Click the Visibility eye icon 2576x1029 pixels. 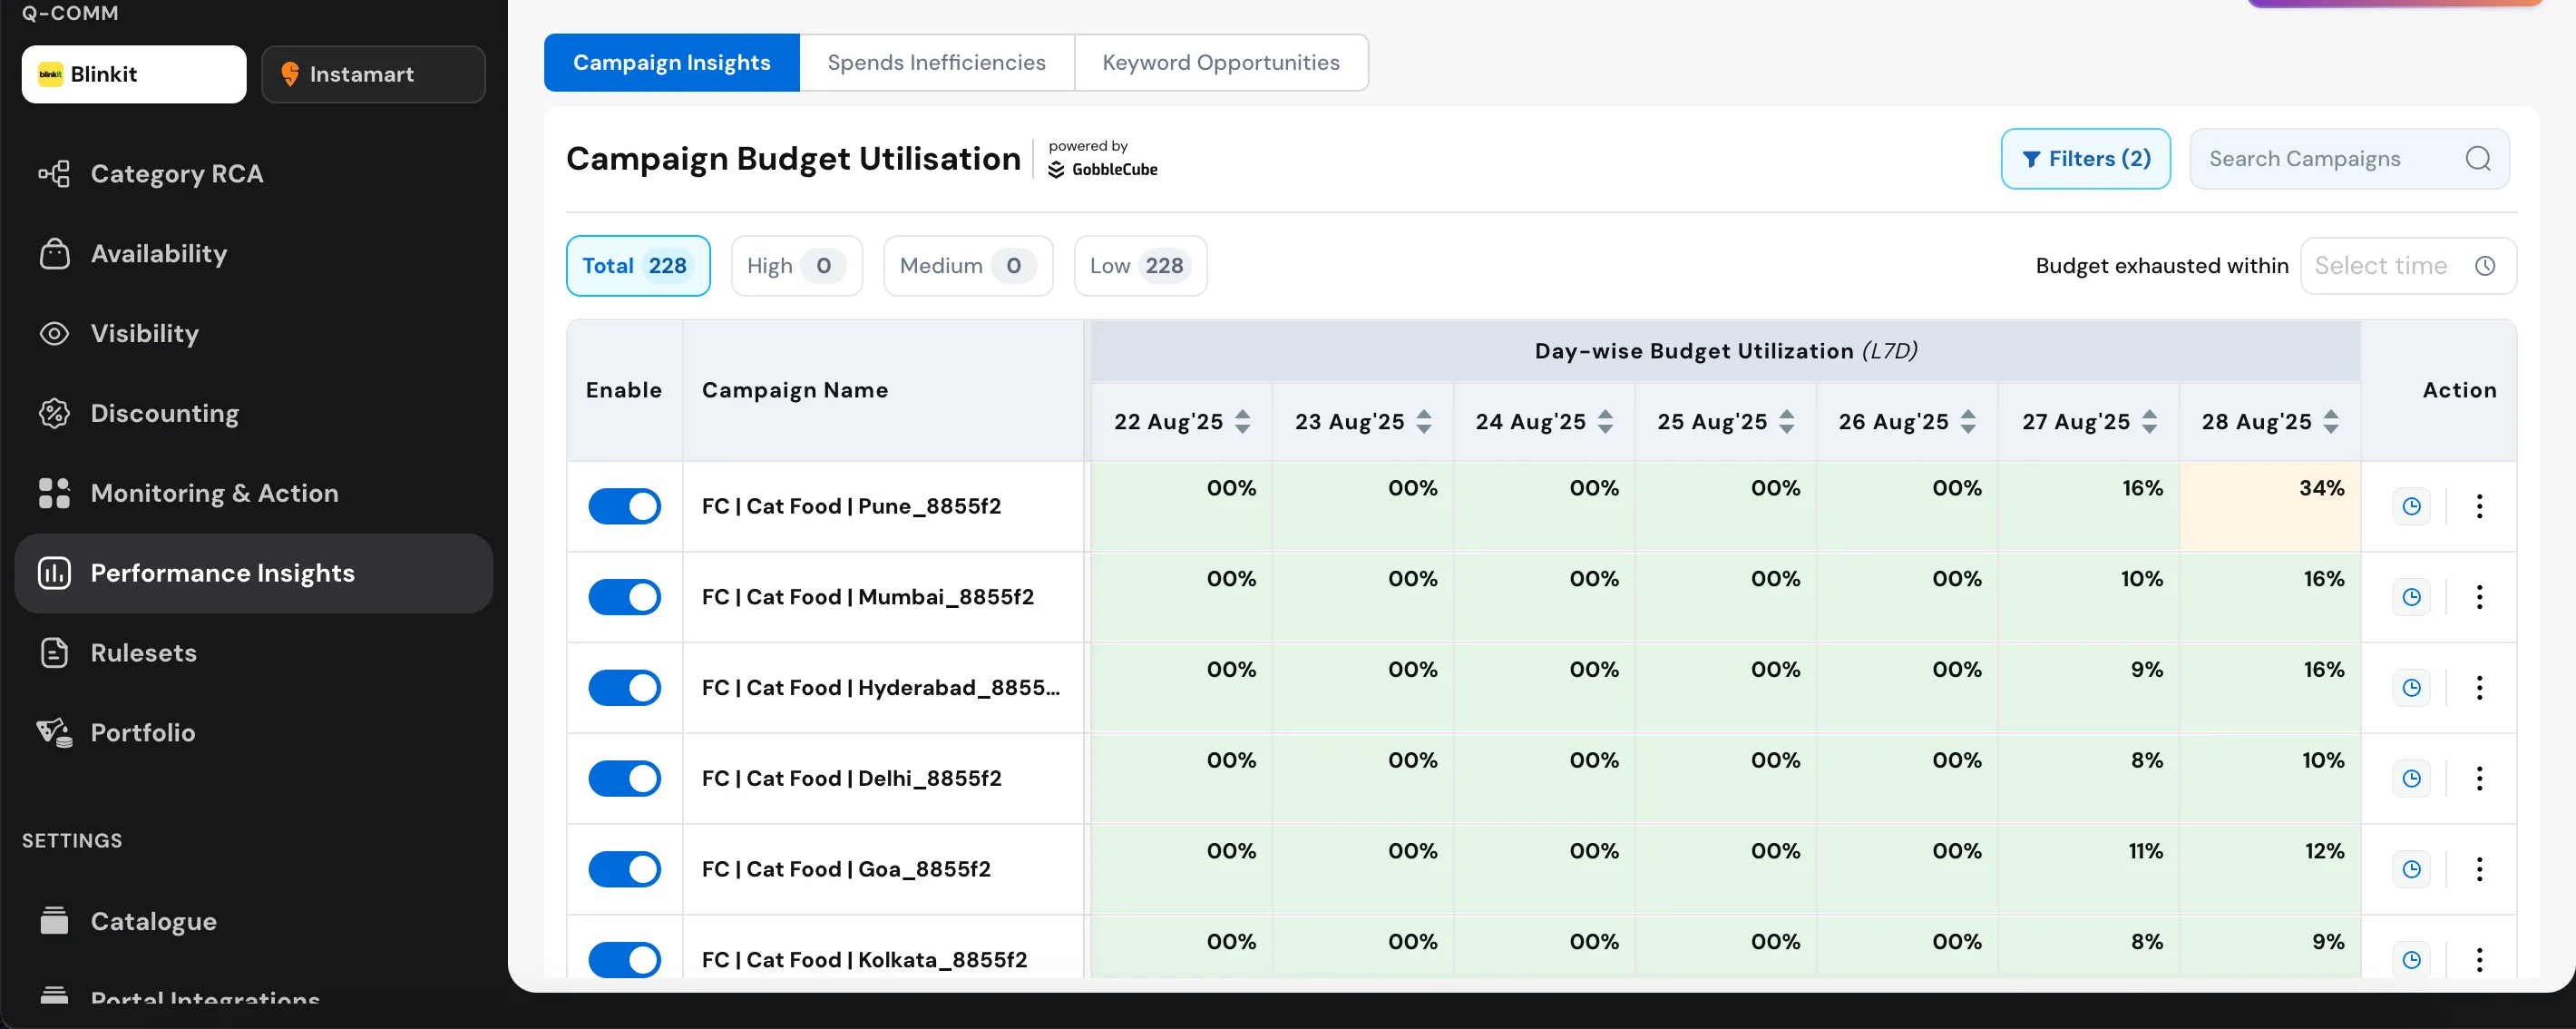point(54,333)
